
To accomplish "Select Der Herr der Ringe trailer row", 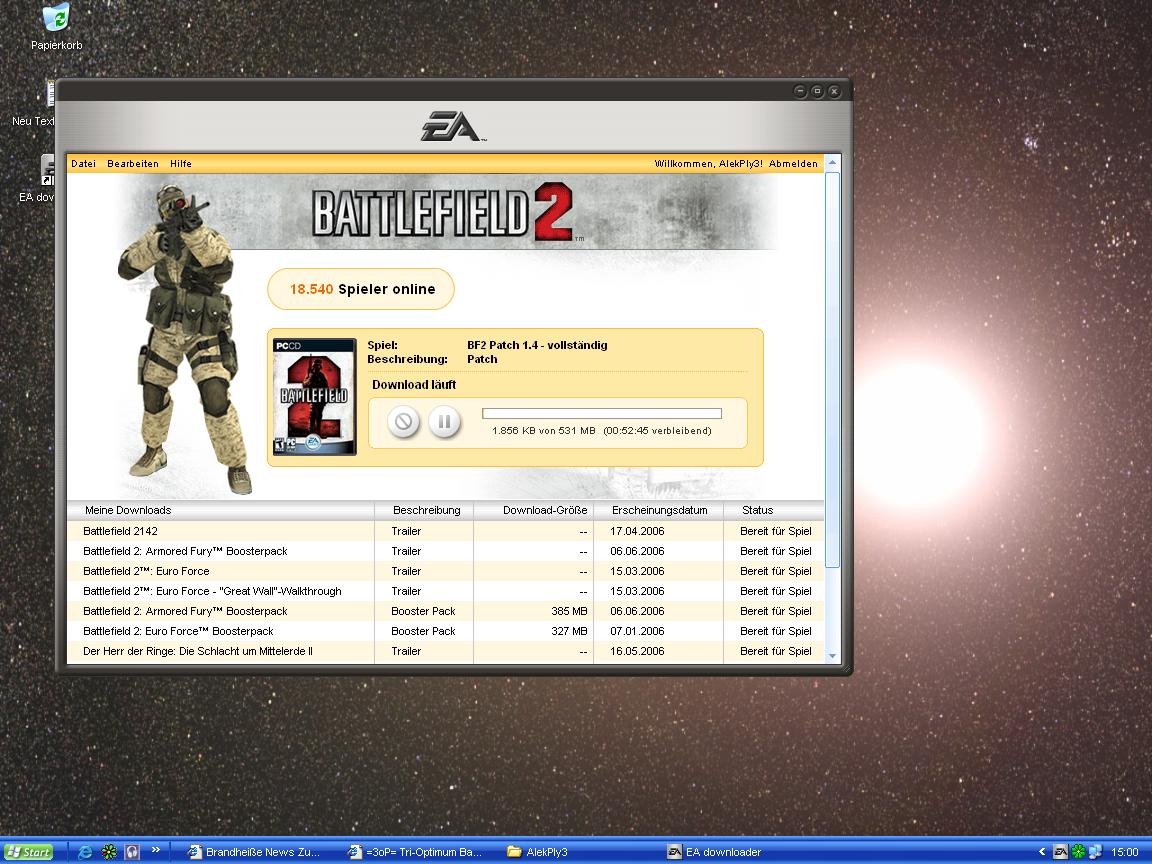I will [x=445, y=651].
